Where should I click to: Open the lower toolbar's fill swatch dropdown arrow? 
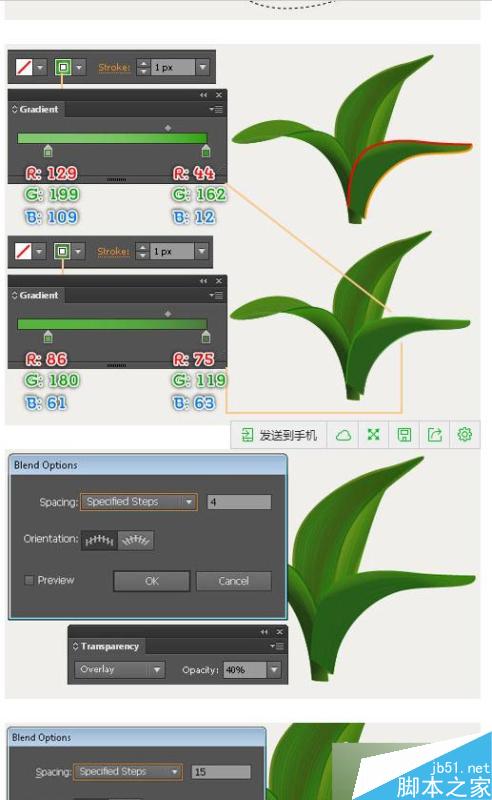tap(39, 251)
